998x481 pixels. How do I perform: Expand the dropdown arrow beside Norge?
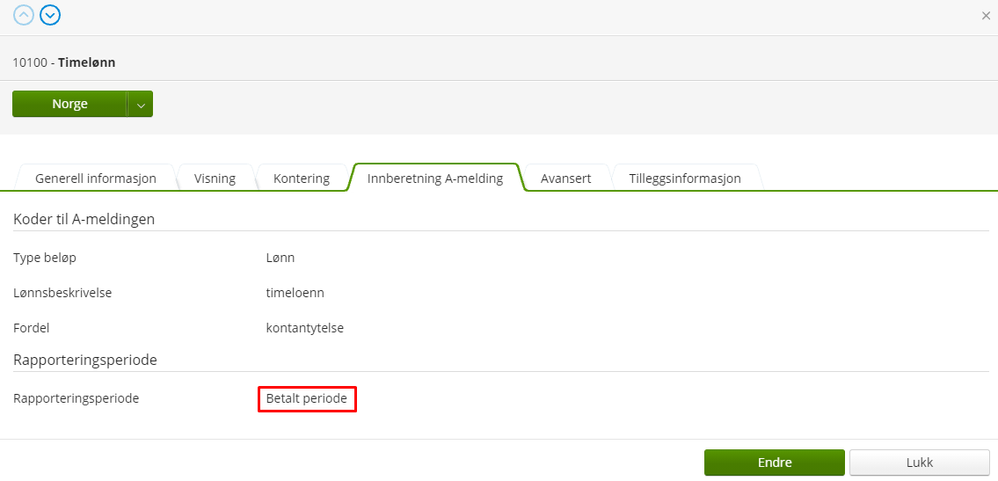coord(141,104)
